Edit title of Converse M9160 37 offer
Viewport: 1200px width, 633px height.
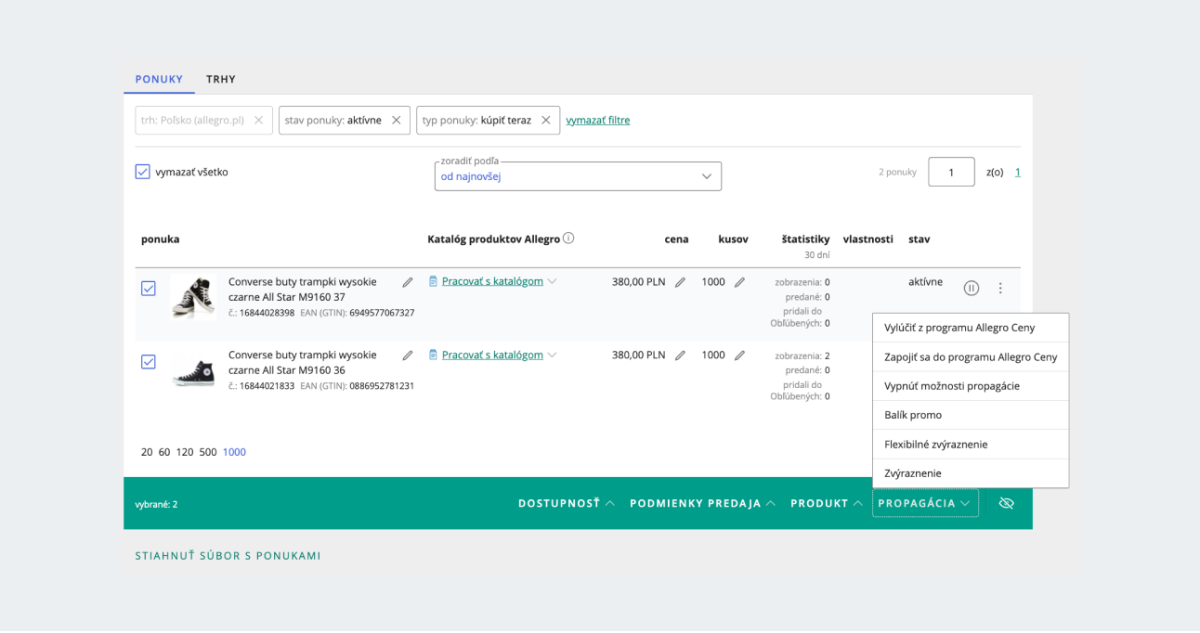pyautogui.click(x=407, y=283)
